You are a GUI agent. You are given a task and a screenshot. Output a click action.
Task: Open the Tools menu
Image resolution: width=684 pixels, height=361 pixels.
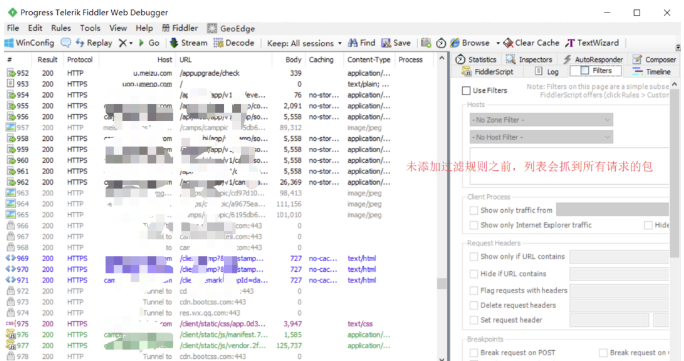pyautogui.click(x=90, y=28)
